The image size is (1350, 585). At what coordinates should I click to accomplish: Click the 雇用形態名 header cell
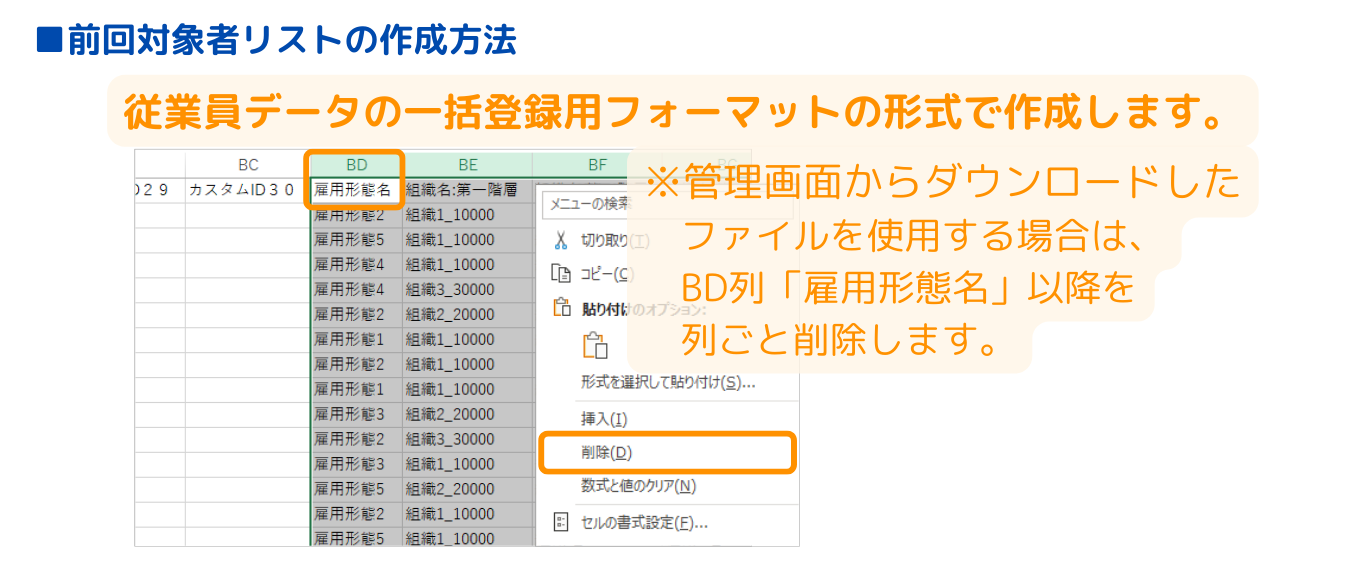pyautogui.click(x=356, y=189)
